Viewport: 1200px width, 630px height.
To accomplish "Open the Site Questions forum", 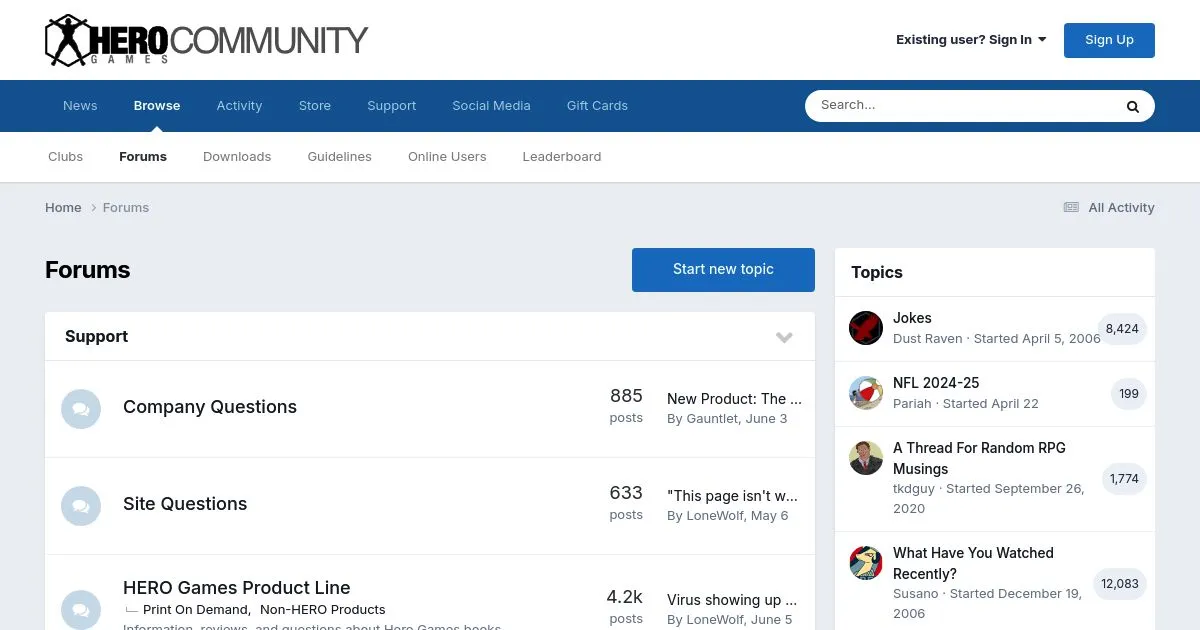I will tap(185, 504).
